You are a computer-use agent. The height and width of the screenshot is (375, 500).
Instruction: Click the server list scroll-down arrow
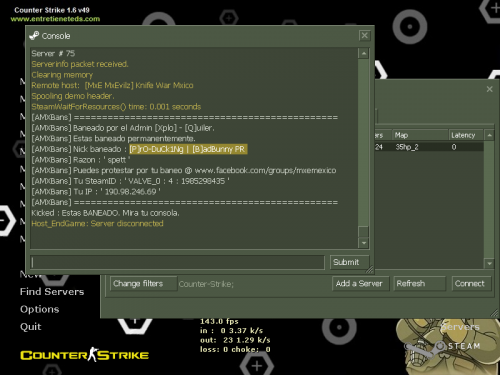[x=489, y=263]
